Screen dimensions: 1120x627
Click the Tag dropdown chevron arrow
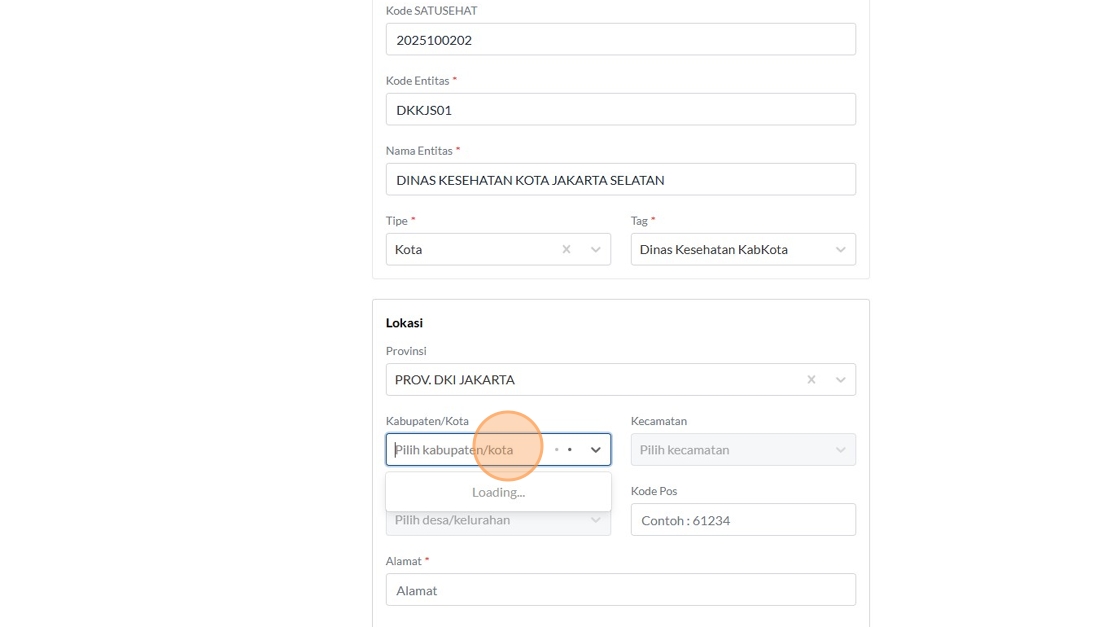(x=840, y=250)
